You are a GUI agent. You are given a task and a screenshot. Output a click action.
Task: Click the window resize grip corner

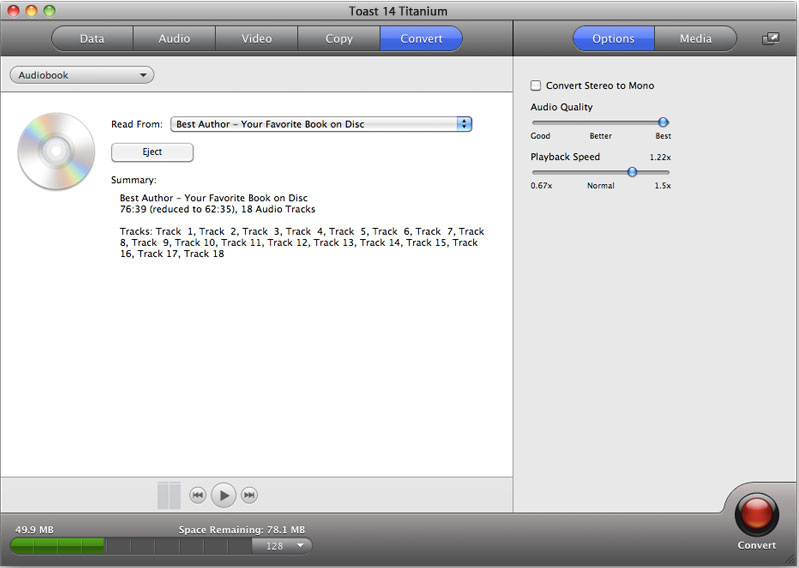[790, 559]
